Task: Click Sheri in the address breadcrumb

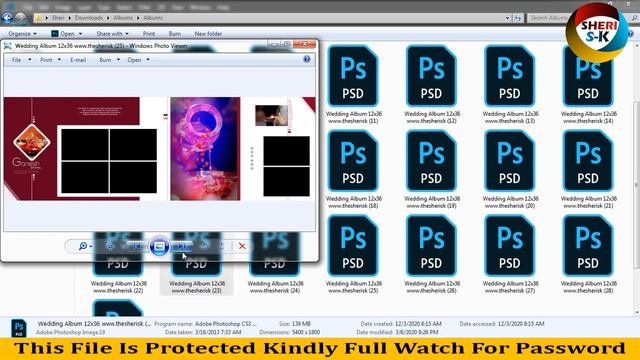Action: click(58, 18)
